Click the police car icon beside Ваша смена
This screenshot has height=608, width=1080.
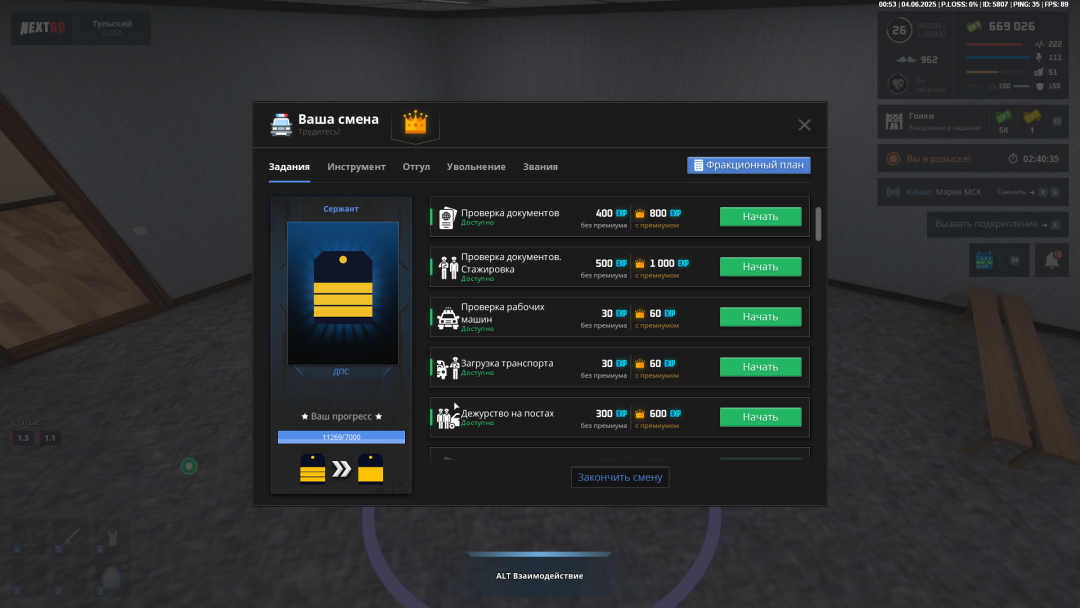point(281,125)
